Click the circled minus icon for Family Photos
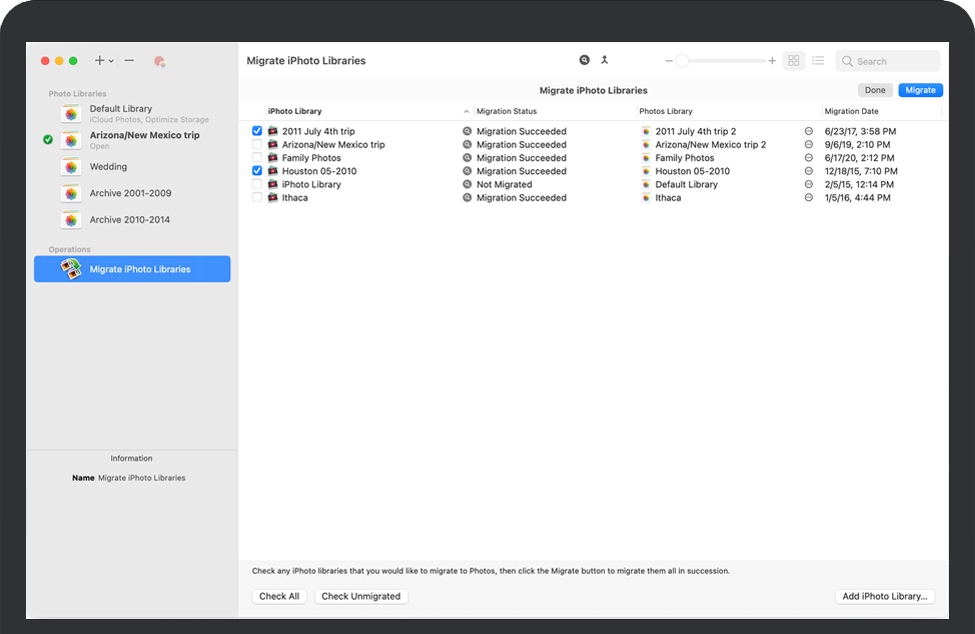 pos(809,158)
